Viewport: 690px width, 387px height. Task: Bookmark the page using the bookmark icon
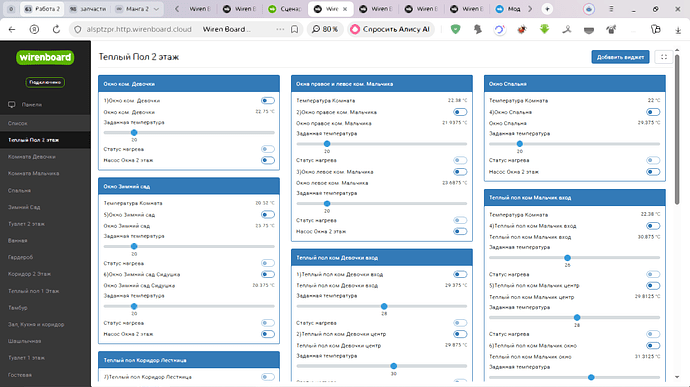click(294, 29)
